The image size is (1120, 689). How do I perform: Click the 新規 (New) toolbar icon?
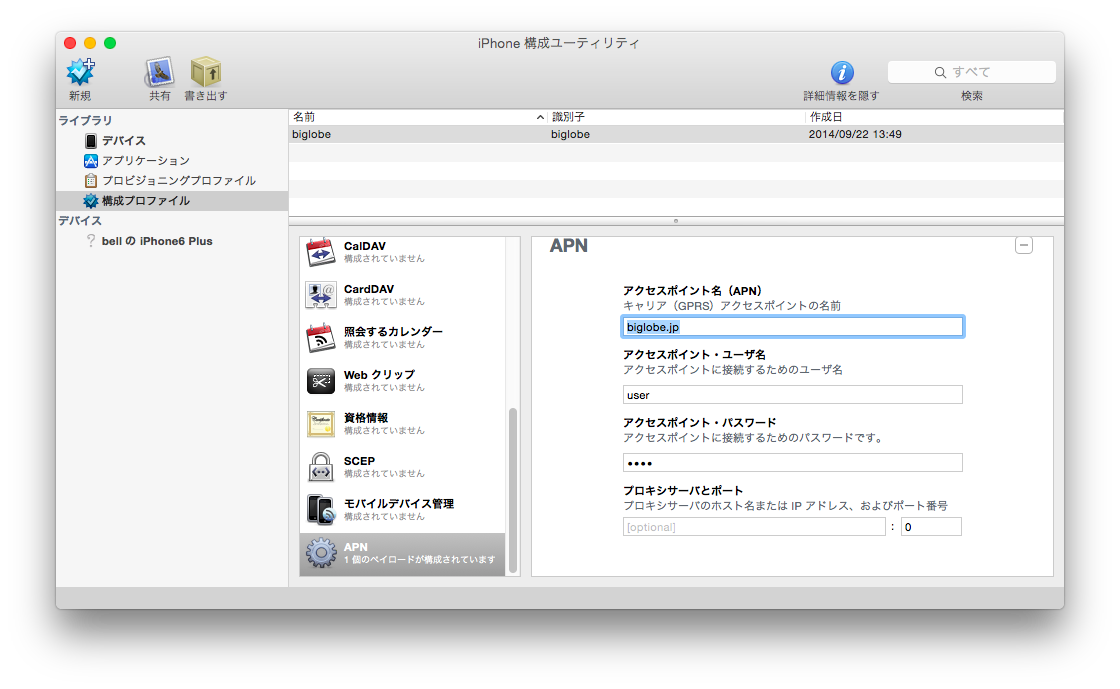[x=80, y=72]
